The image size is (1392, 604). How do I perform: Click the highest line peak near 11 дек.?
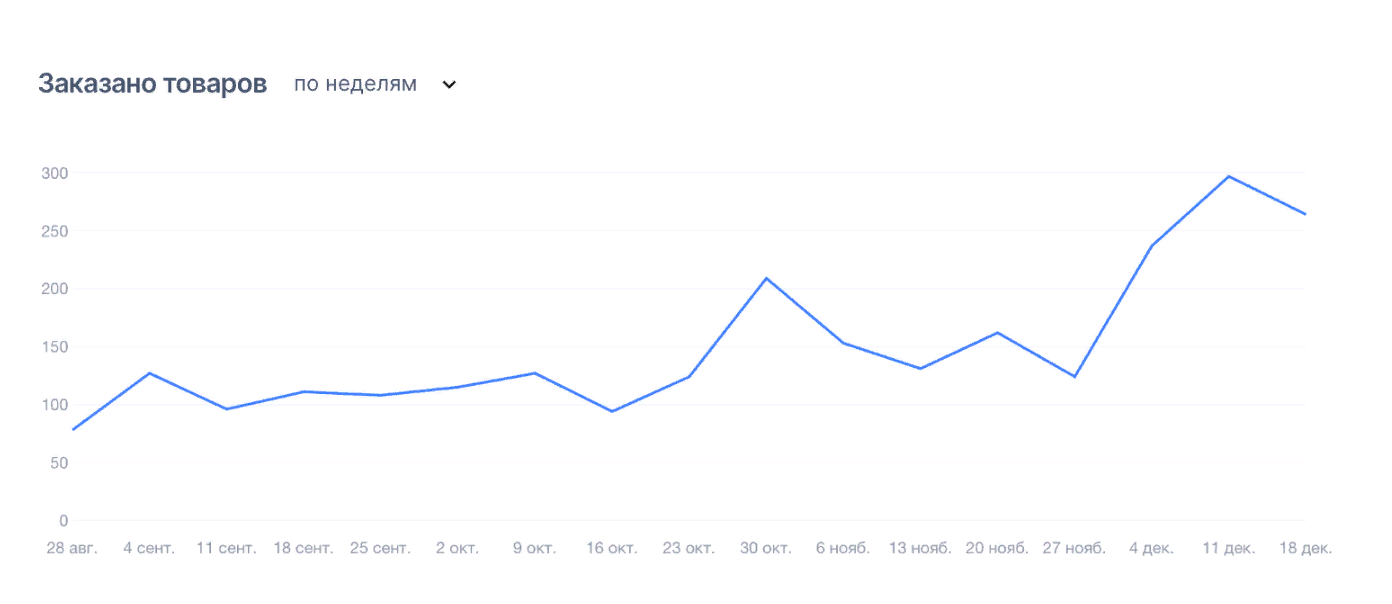[1228, 177]
